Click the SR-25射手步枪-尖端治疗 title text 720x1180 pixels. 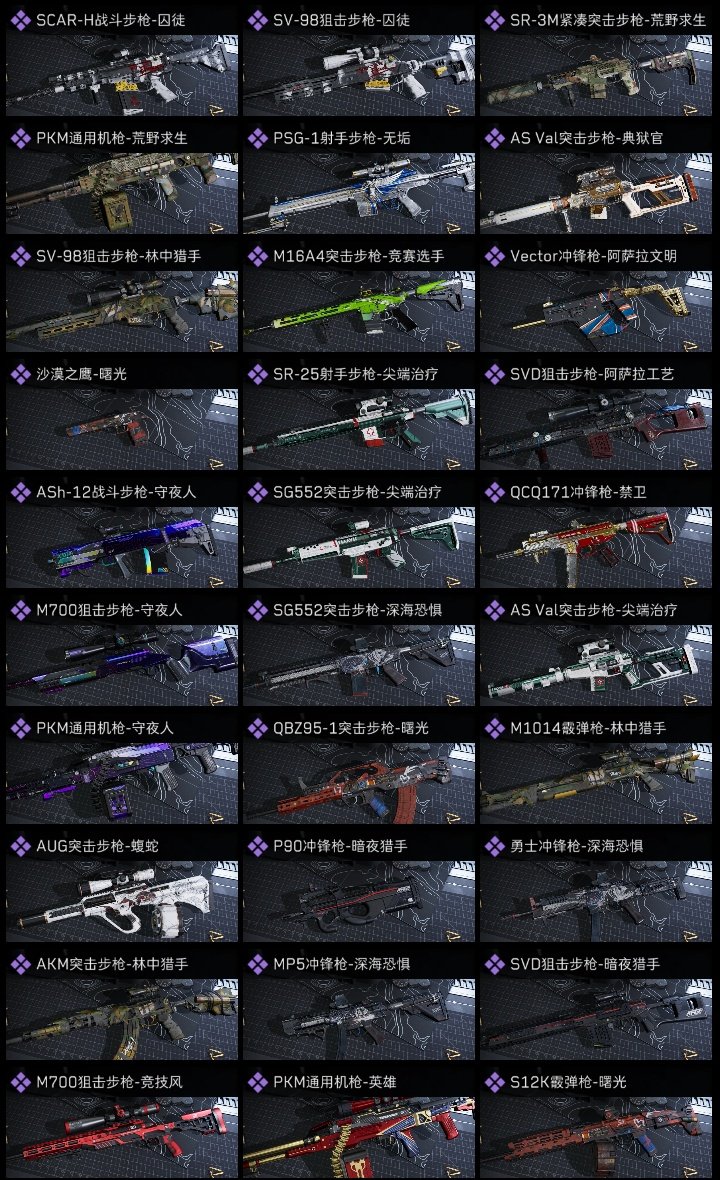[x=355, y=374]
